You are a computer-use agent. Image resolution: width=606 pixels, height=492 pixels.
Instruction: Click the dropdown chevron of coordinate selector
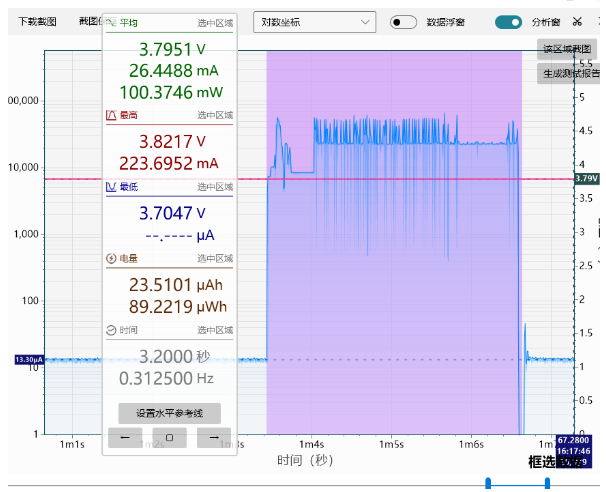[365, 22]
